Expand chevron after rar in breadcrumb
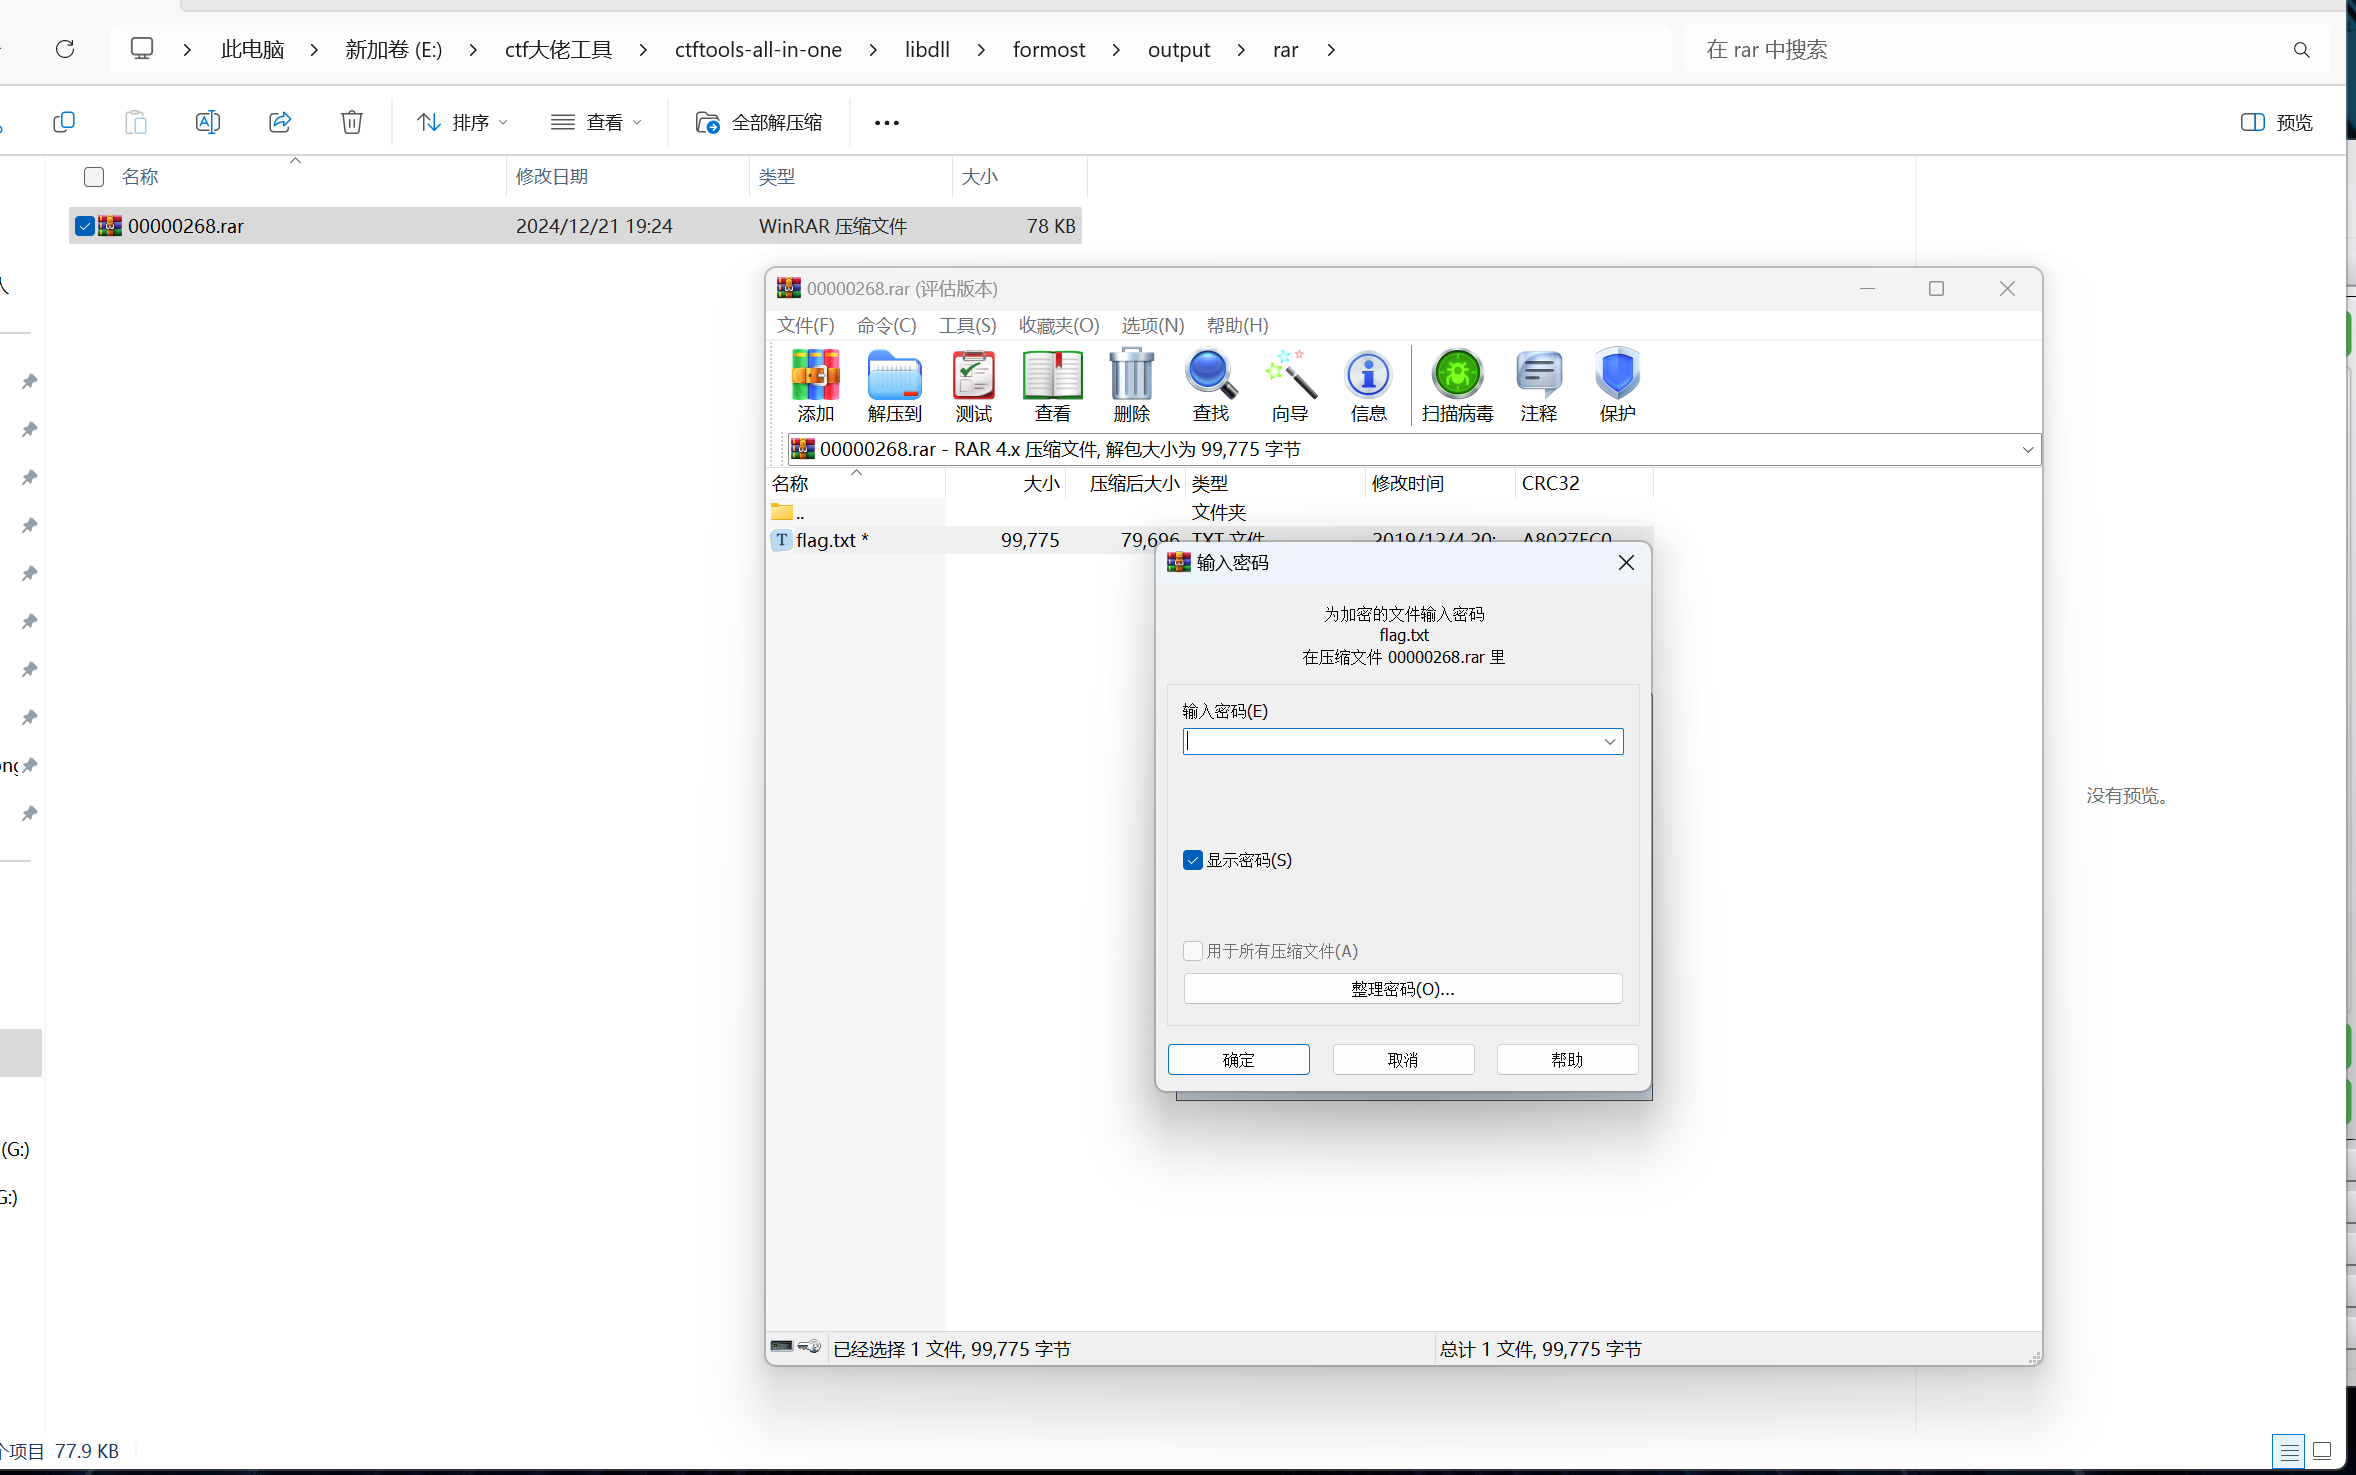The height and width of the screenshot is (1475, 2356). [1331, 50]
